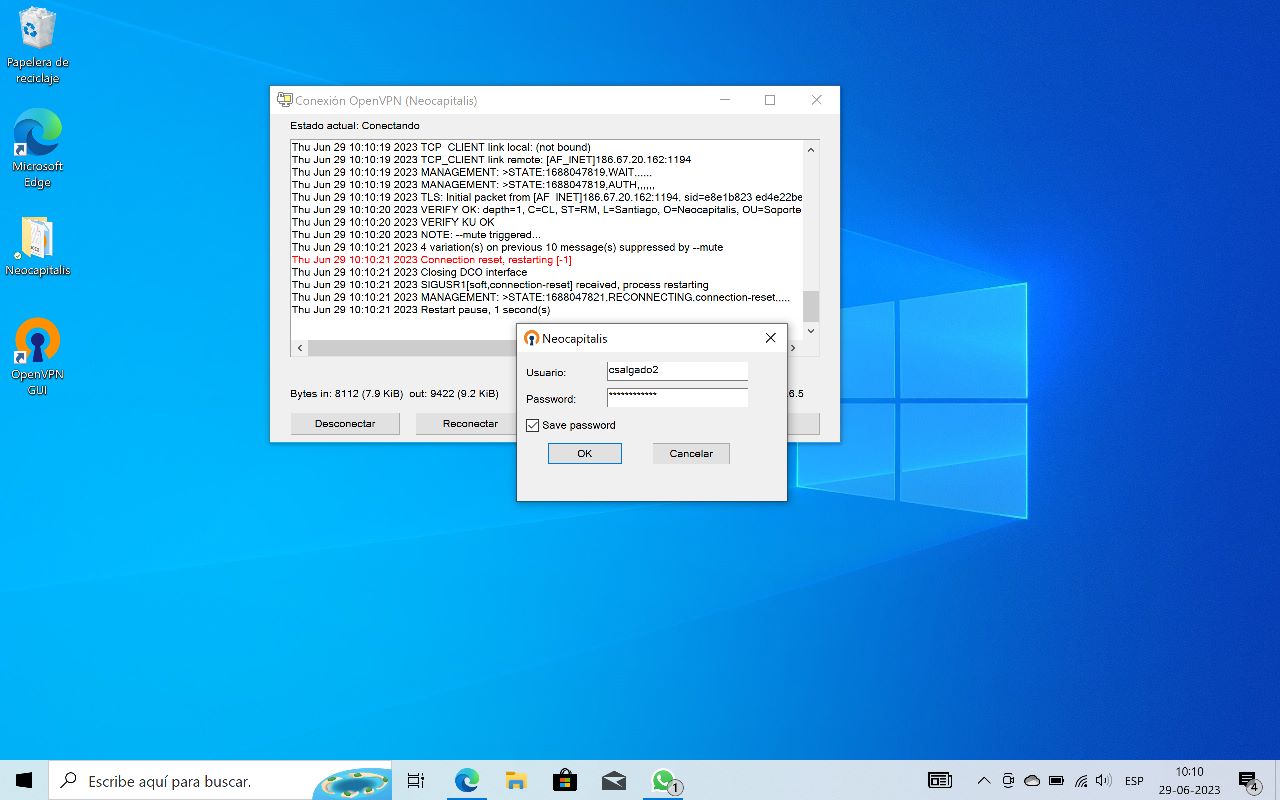Click the Cancelar button in Neocapitalis dialog
Image resolution: width=1280 pixels, height=800 pixels.
(x=691, y=453)
